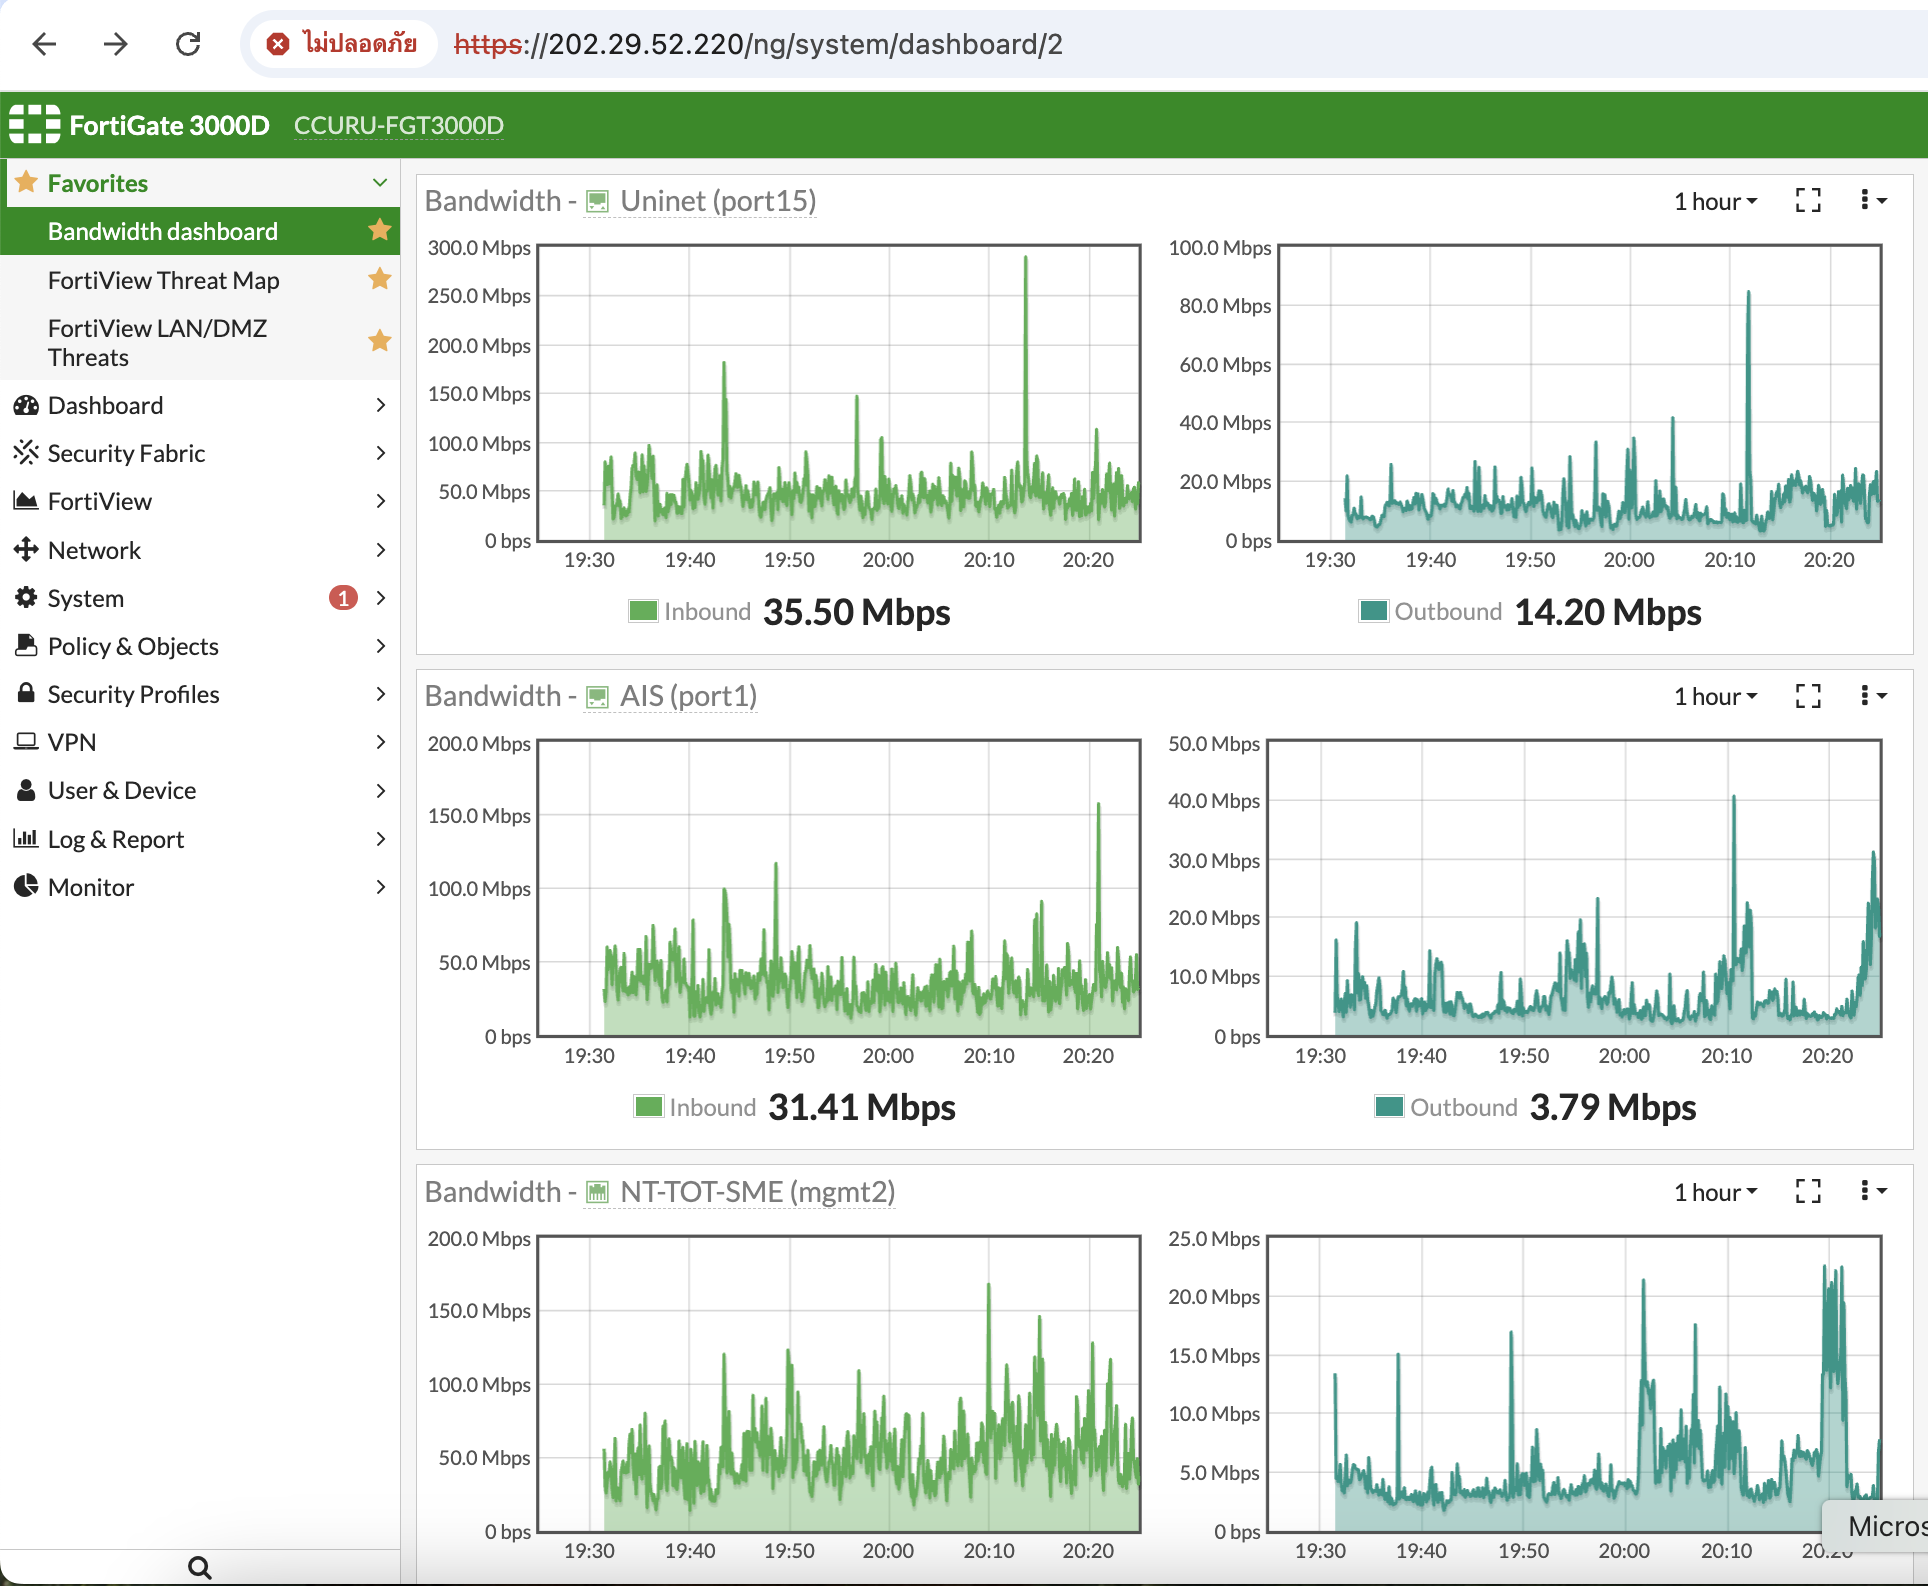Image resolution: width=1928 pixels, height=1586 pixels.
Task: Toggle favorite star for FortiView Threat Map
Action: click(x=380, y=279)
